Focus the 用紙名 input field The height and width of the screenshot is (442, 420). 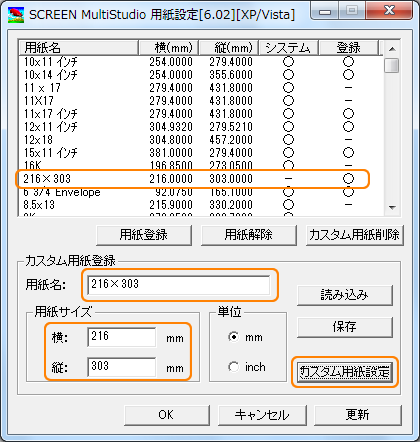click(179, 285)
